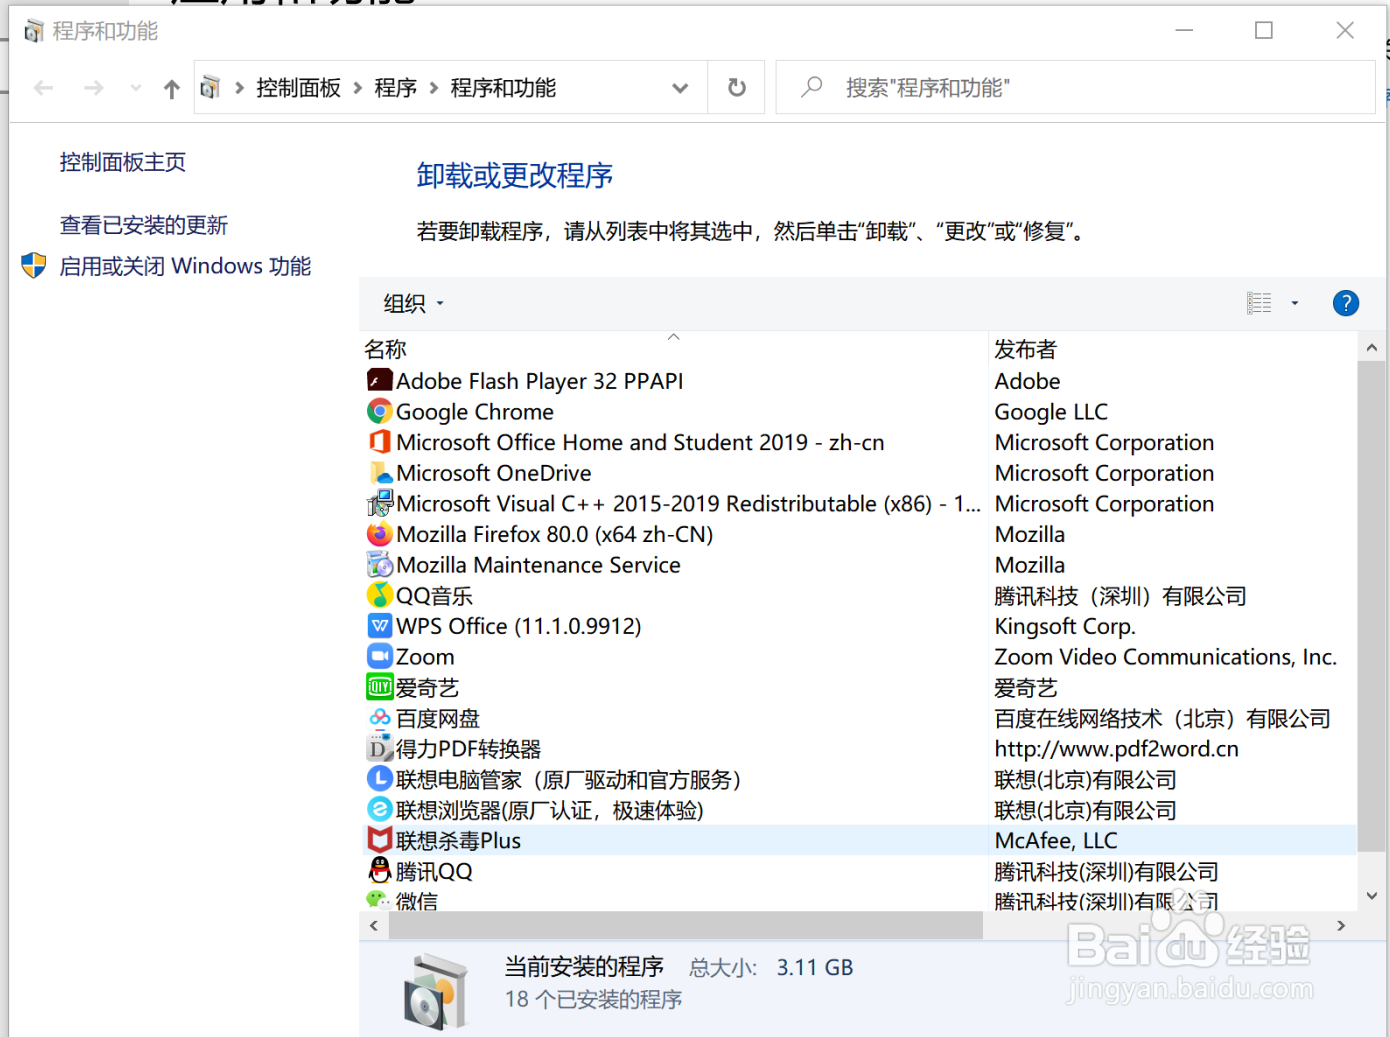This screenshot has height=1037, width=1390.
Task: Sort list by clicking 发布者 column header
Action: pos(1025,349)
